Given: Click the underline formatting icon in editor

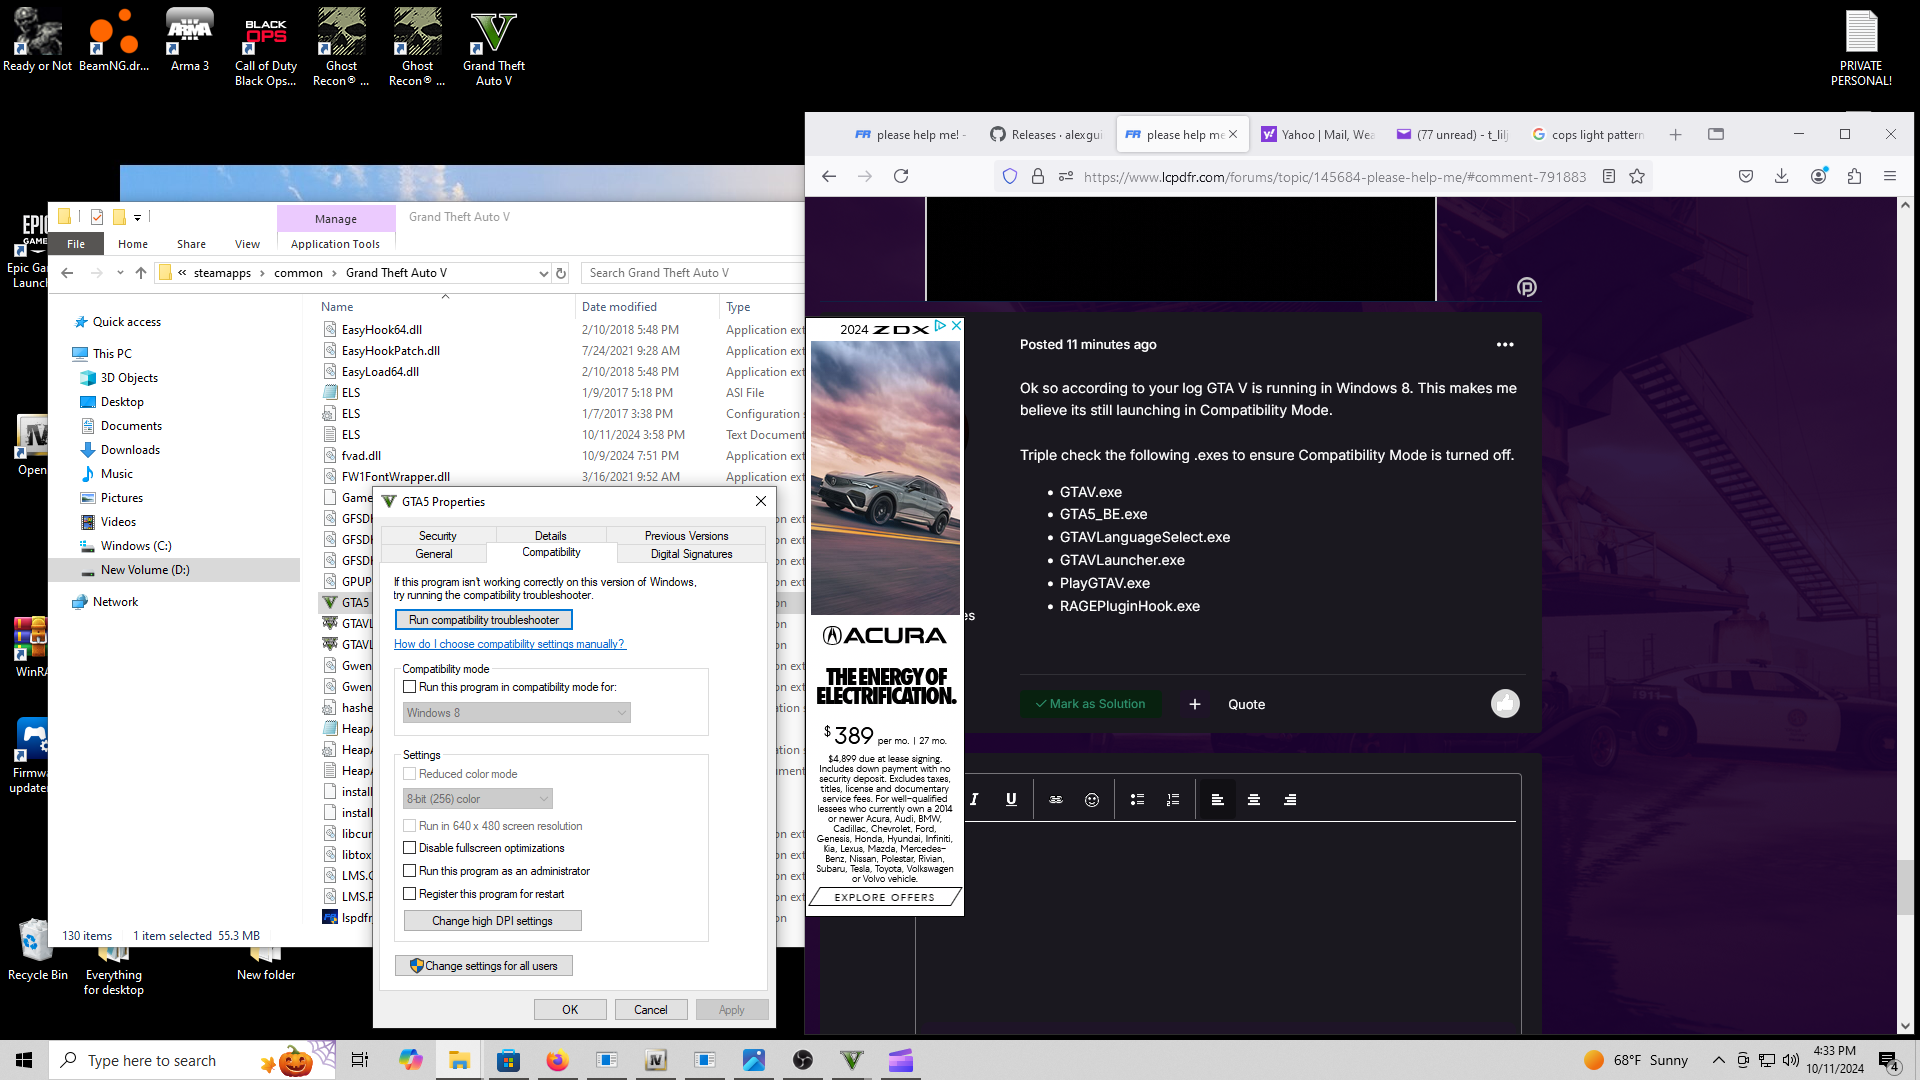Looking at the screenshot, I should tap(1011, 799).
